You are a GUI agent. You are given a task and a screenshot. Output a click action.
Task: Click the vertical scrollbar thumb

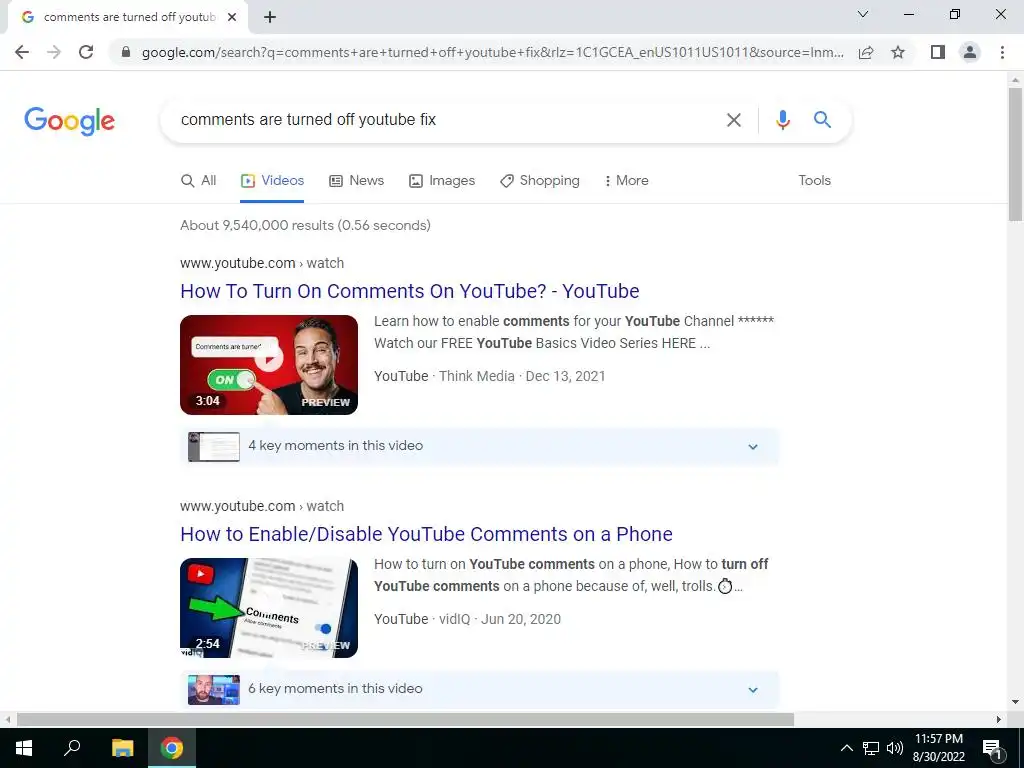(x=1015, y=155)
